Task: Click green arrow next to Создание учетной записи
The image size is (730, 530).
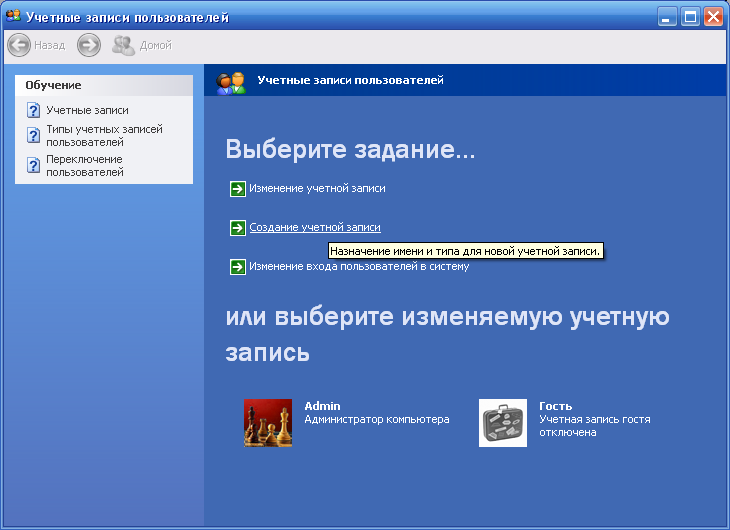Action: pos(237,228)
